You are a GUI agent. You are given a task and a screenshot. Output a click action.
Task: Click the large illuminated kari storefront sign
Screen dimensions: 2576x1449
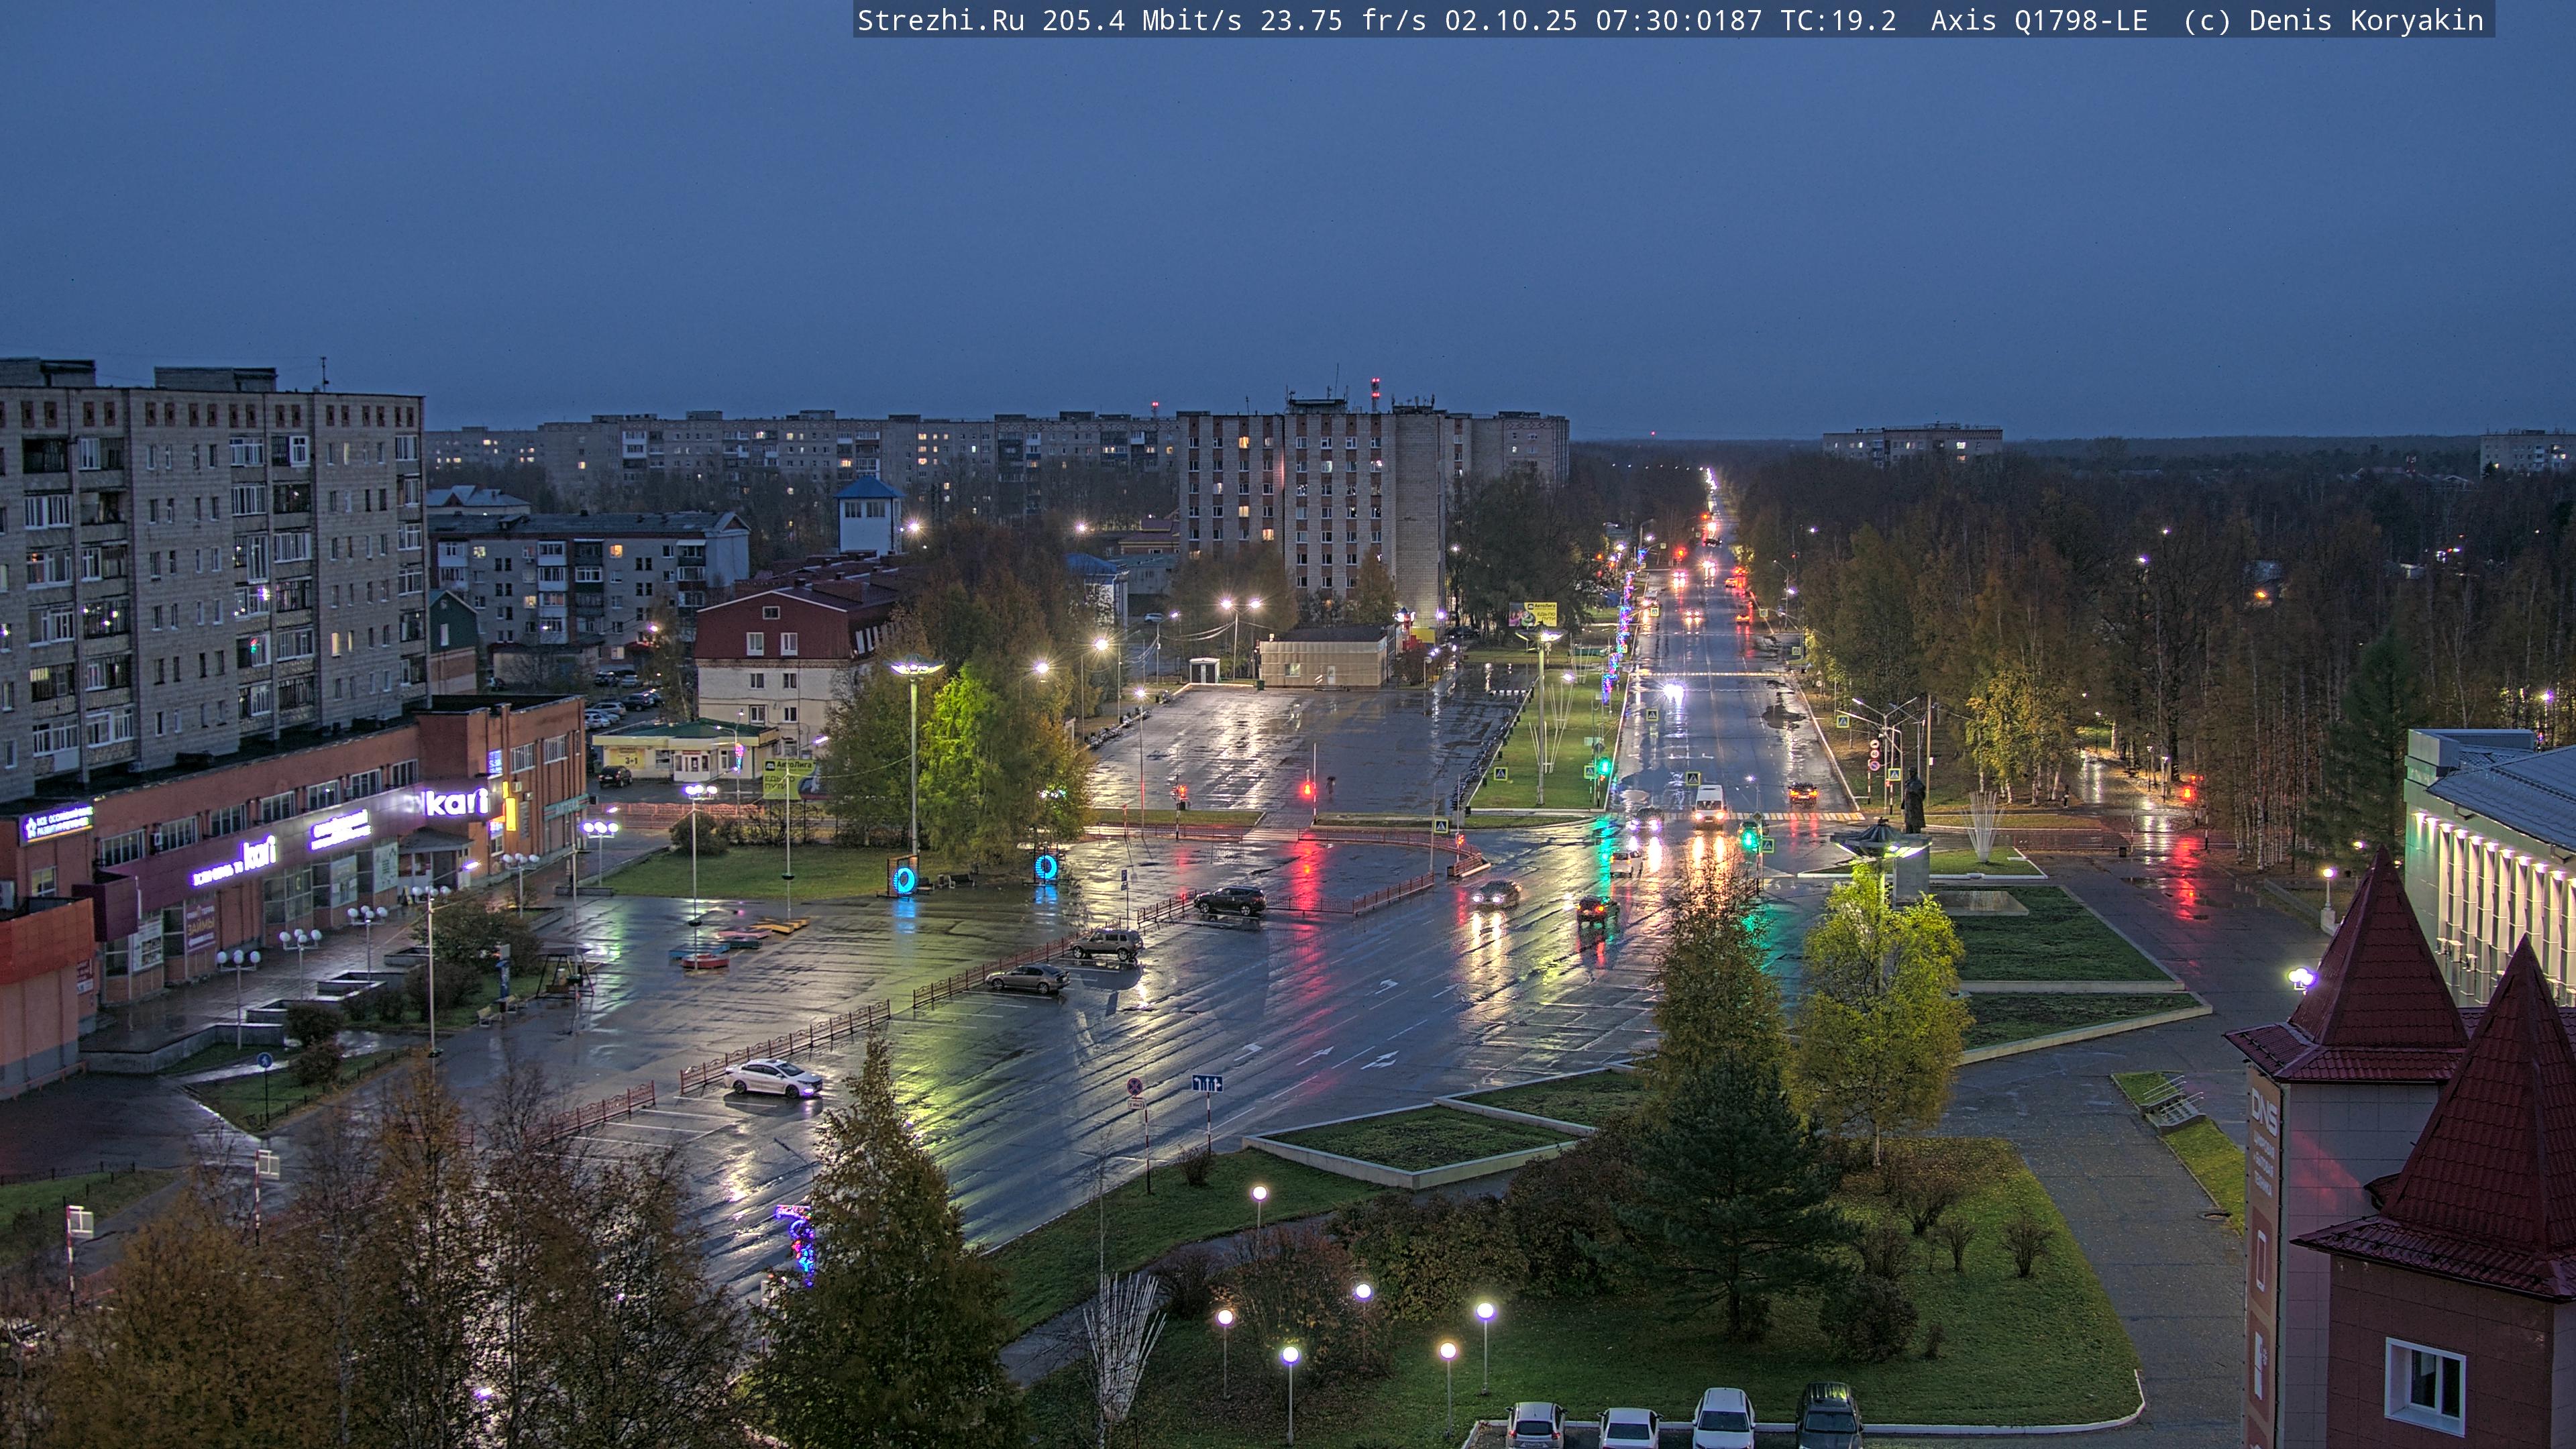tap(457, 802)
